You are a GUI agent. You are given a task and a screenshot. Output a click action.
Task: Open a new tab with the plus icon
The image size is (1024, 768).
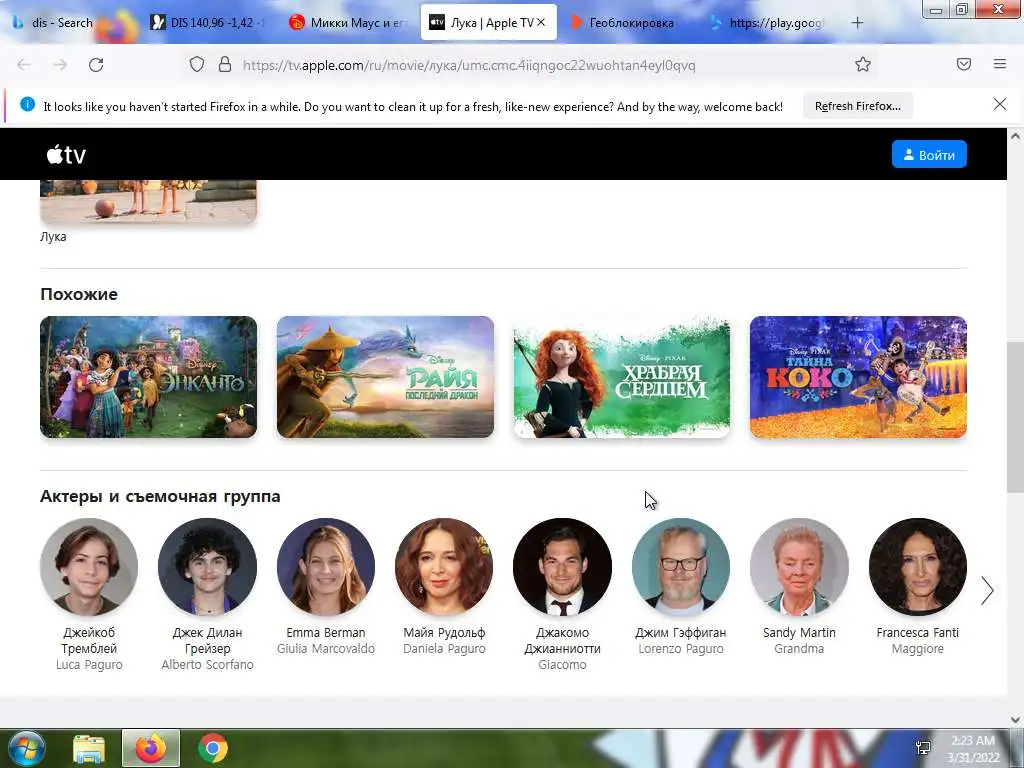click(x=857, y=23)
